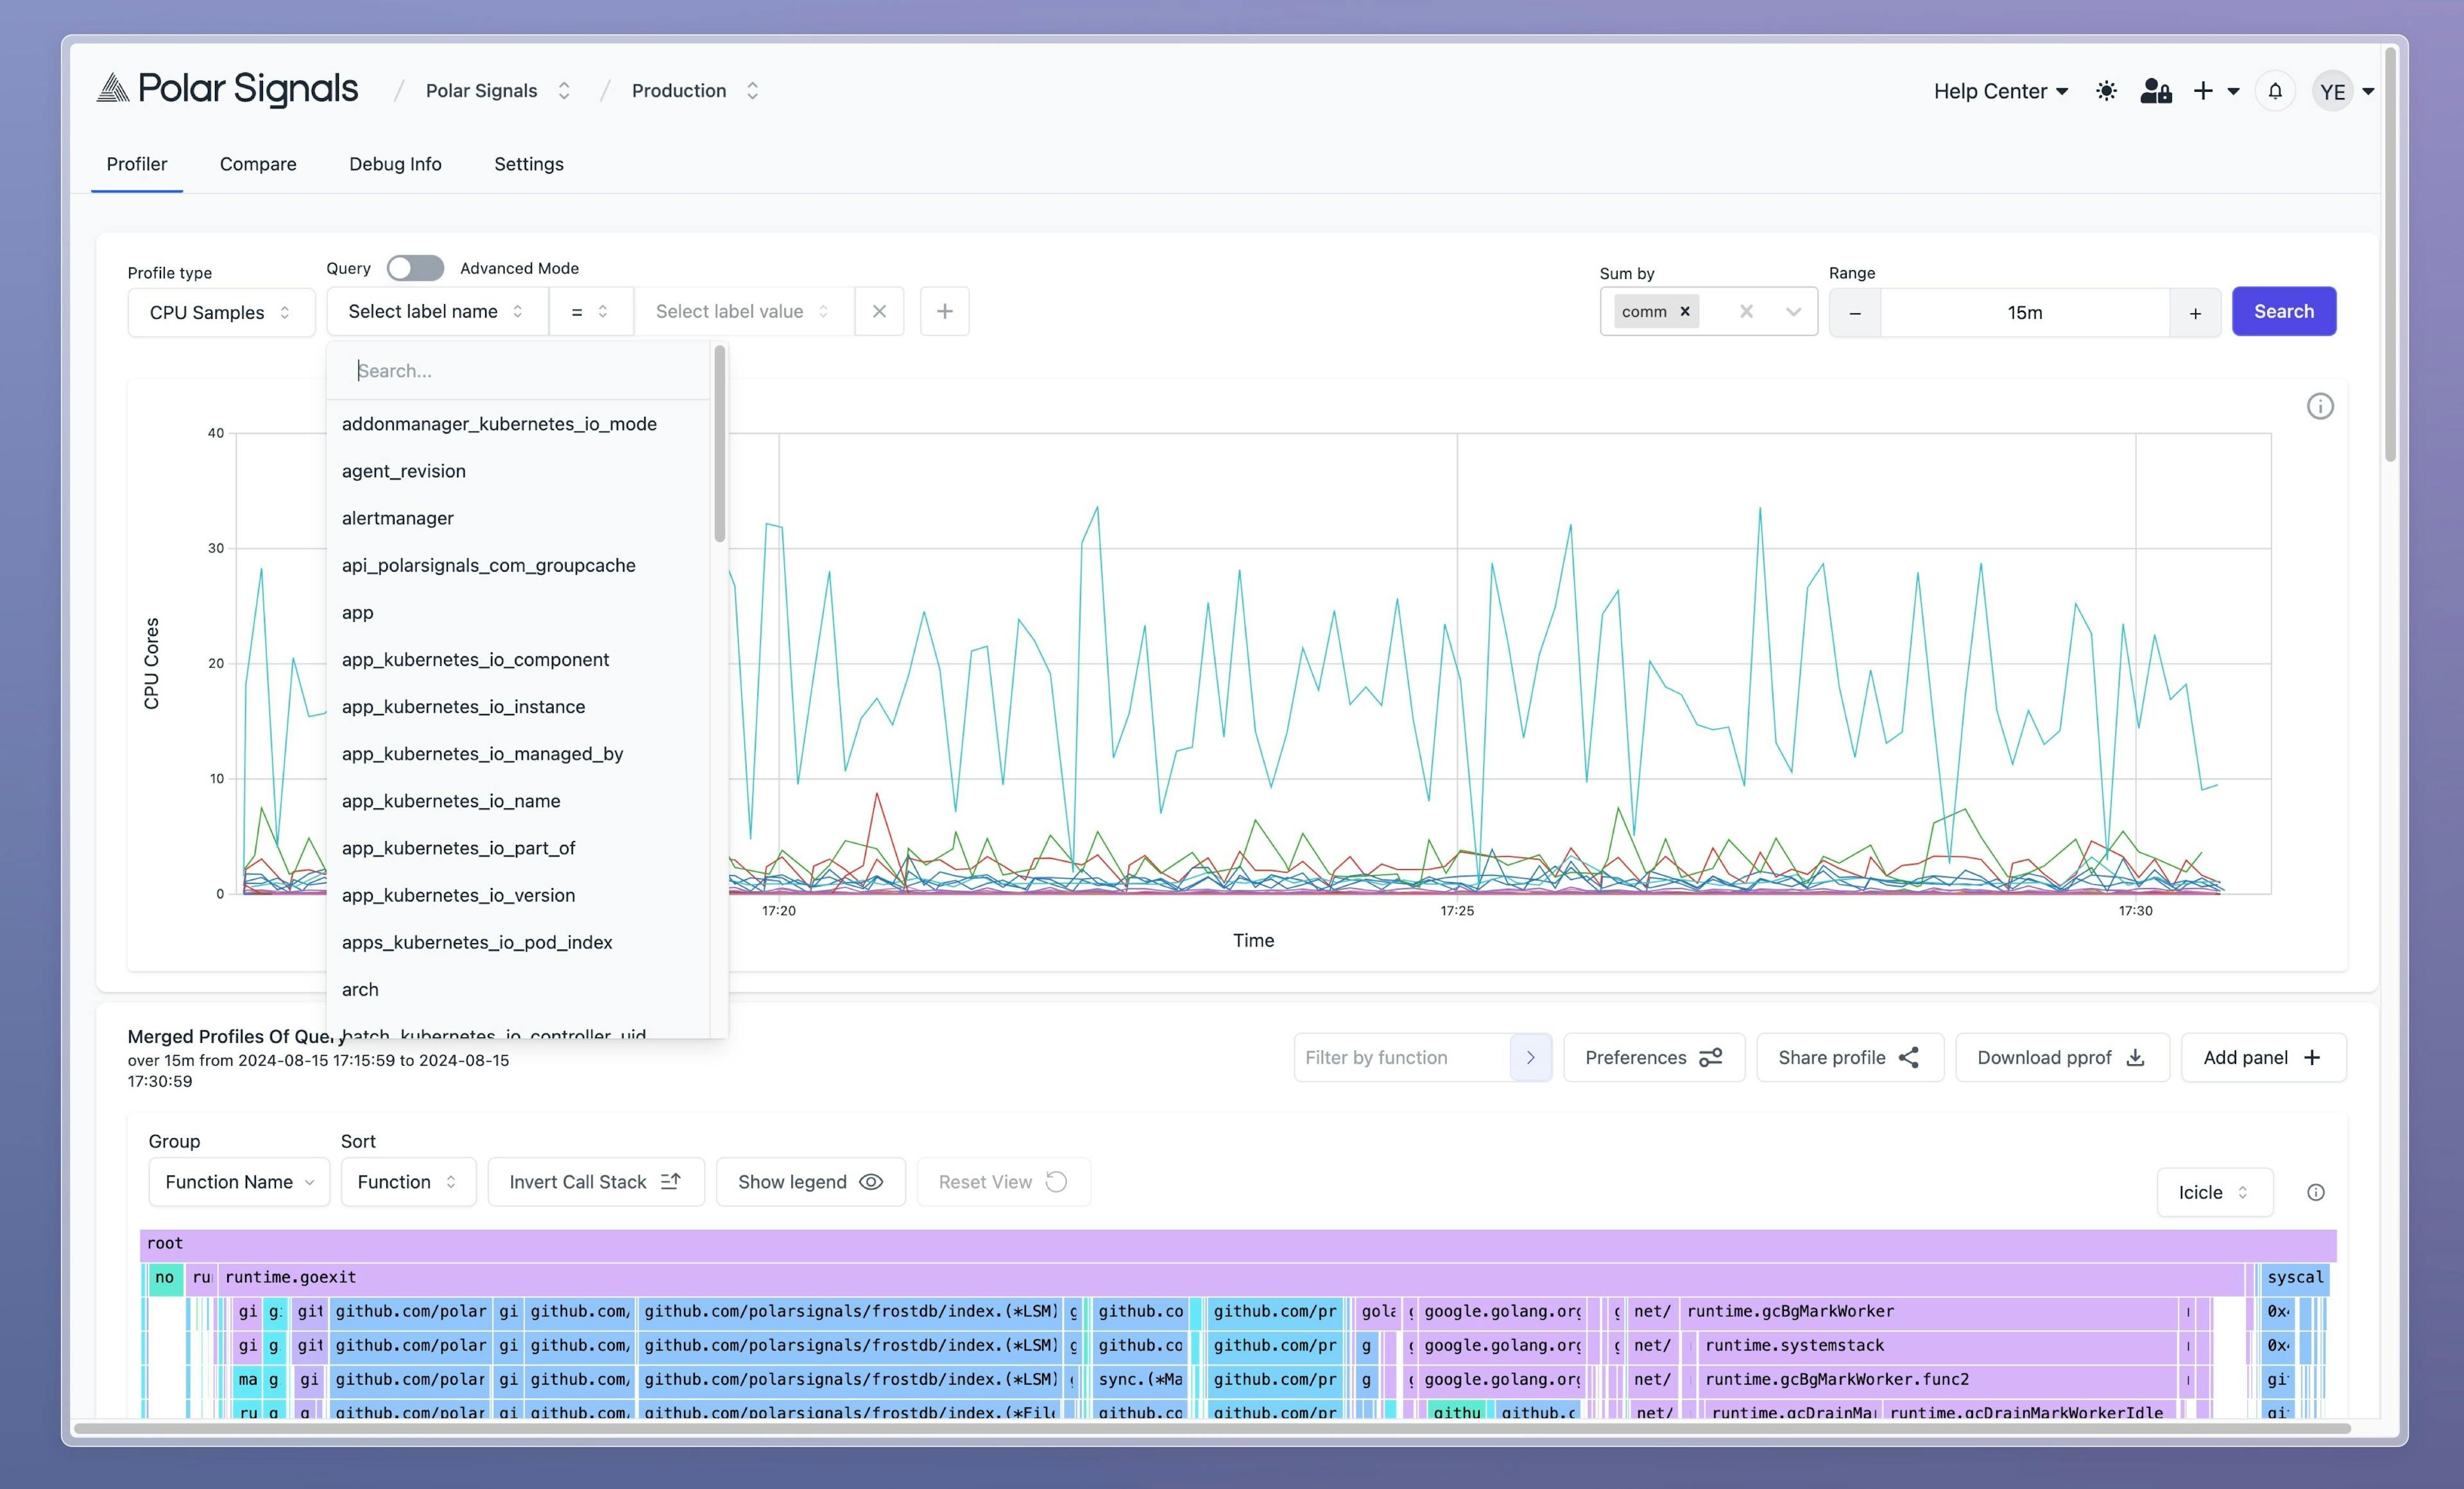Open Preferences for the profile view
Screen dimensions: 2464x1489
(1654, 1057)
